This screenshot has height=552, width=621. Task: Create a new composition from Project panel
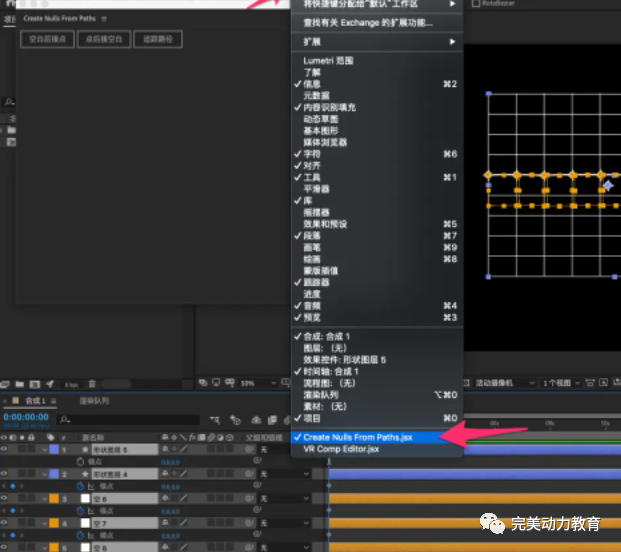[35, 384]
